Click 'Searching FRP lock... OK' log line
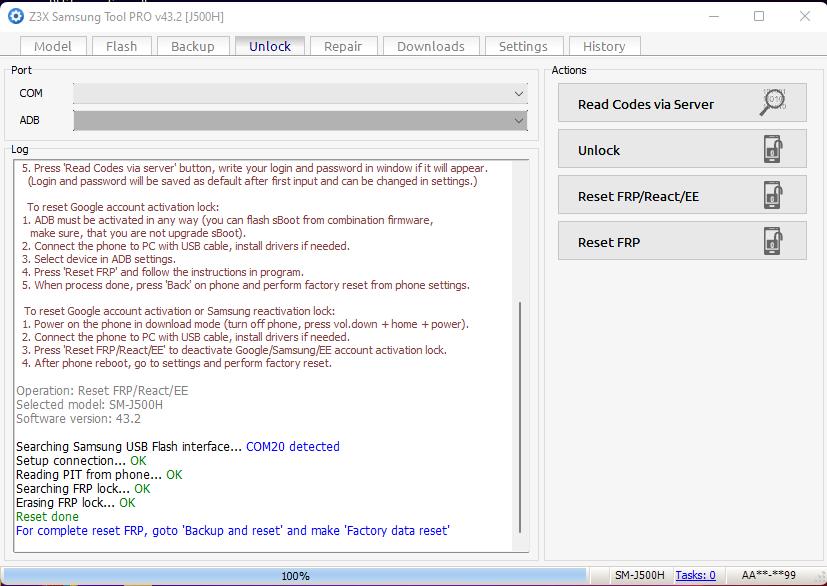Image resolution: width=827 pixels, height=586 pixels. (83, 489)
